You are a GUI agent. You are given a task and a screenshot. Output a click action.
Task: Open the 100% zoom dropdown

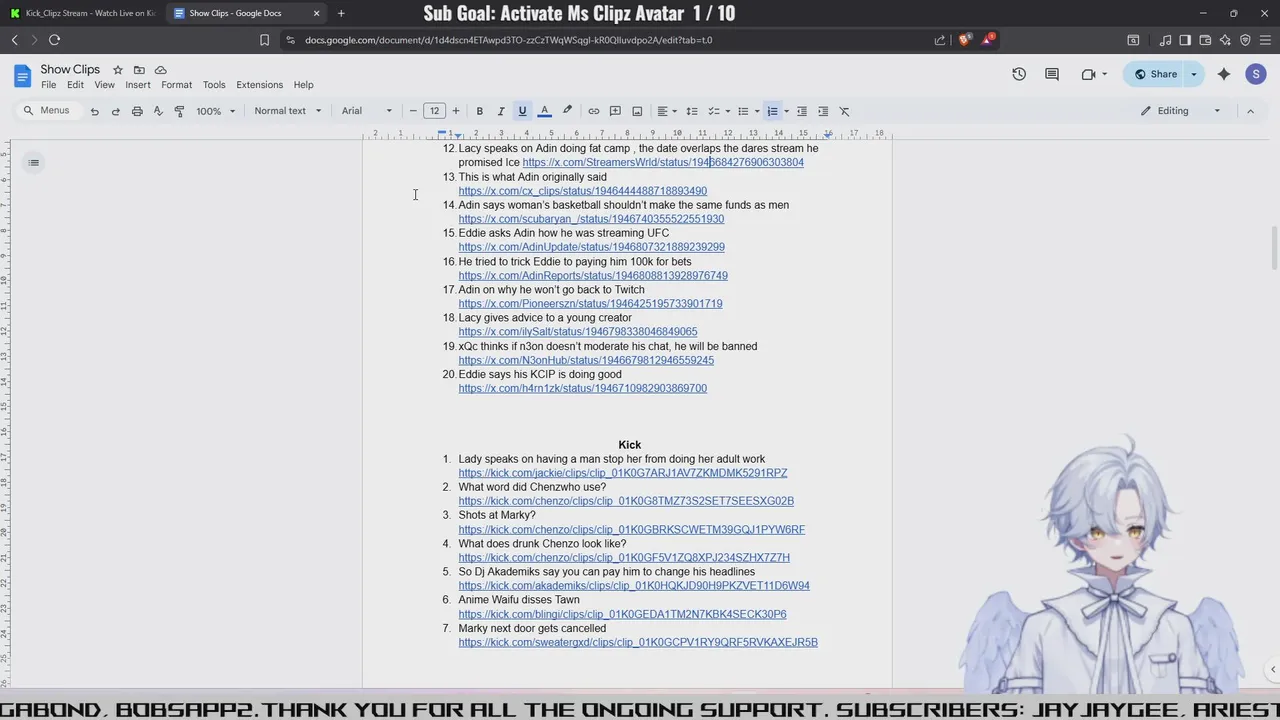(215, 111)
